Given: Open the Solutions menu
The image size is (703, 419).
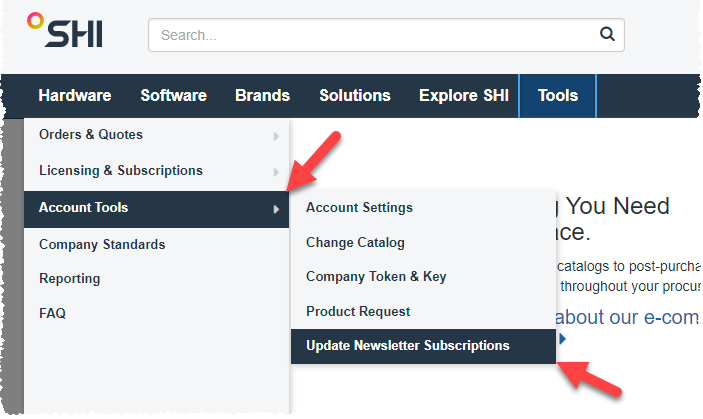Looking at the screenshot, I should 355,95.
